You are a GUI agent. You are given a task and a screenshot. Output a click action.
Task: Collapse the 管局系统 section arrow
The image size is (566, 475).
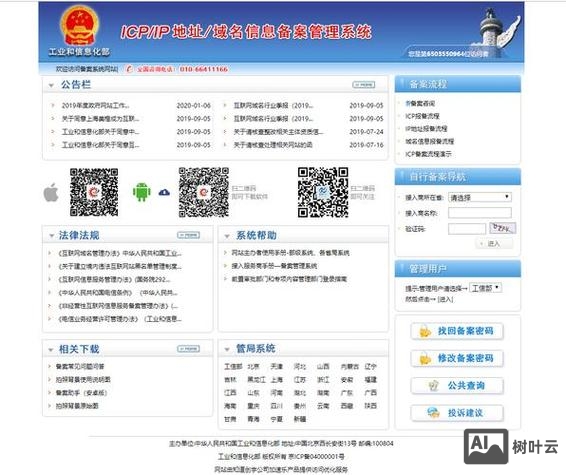click(x=227, y=349)
